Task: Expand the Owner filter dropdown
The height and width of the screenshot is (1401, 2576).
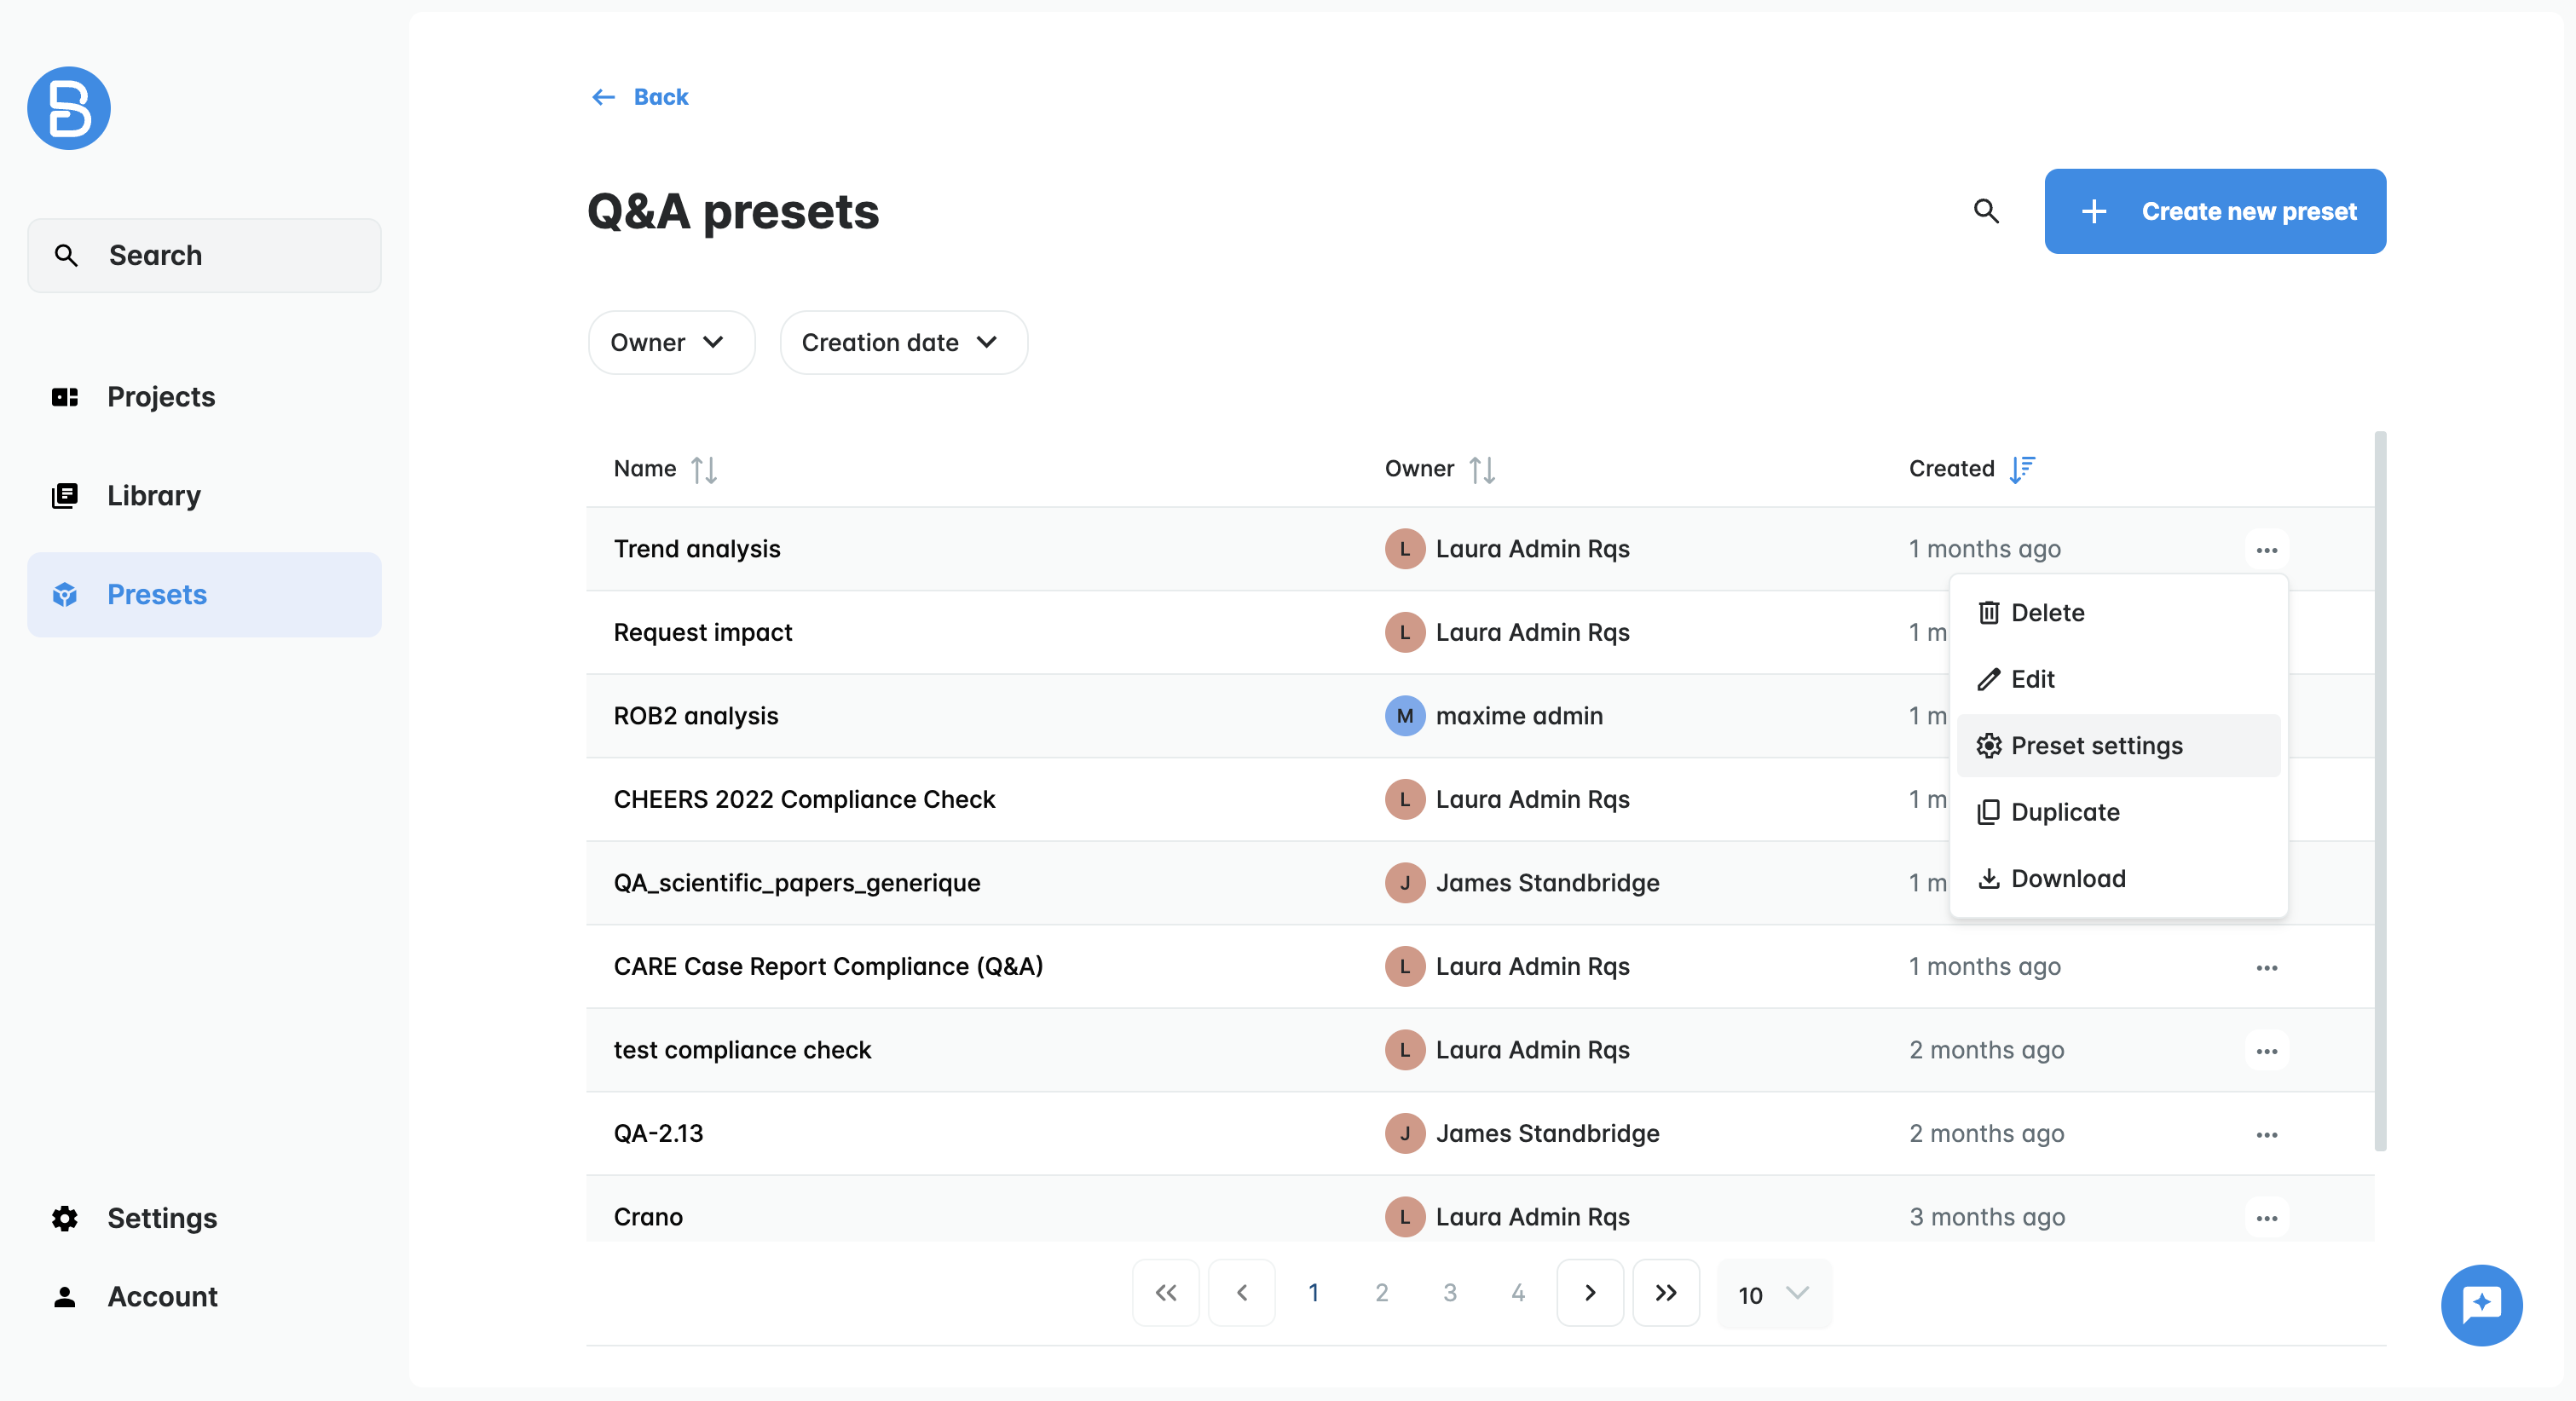Action: (x=670, y=343)
